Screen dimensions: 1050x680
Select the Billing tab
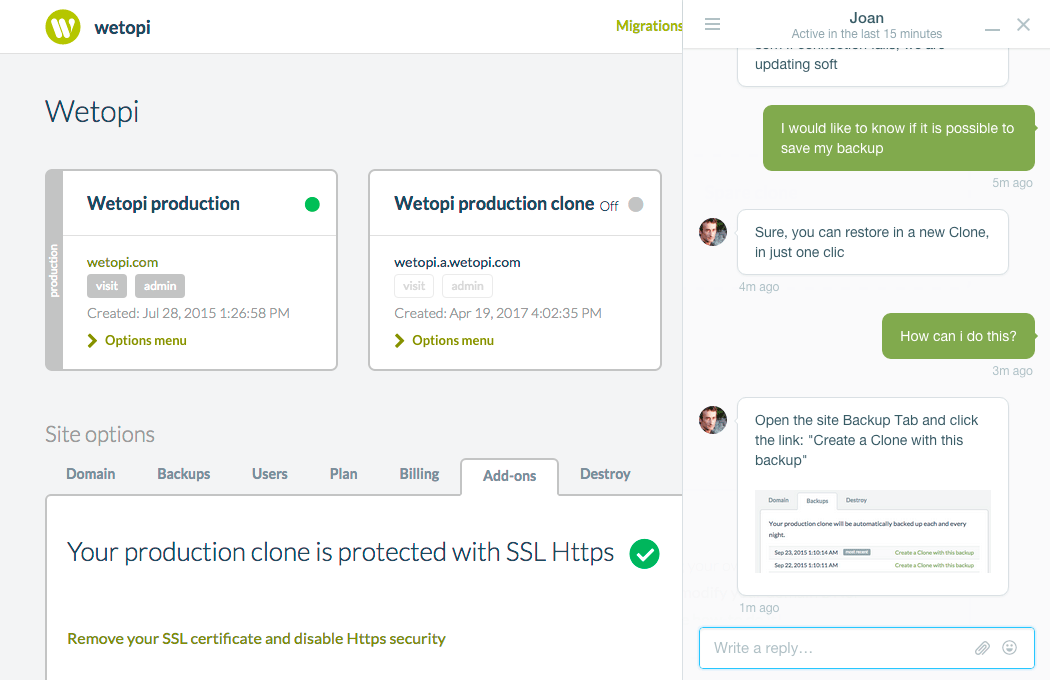point(419,474)
